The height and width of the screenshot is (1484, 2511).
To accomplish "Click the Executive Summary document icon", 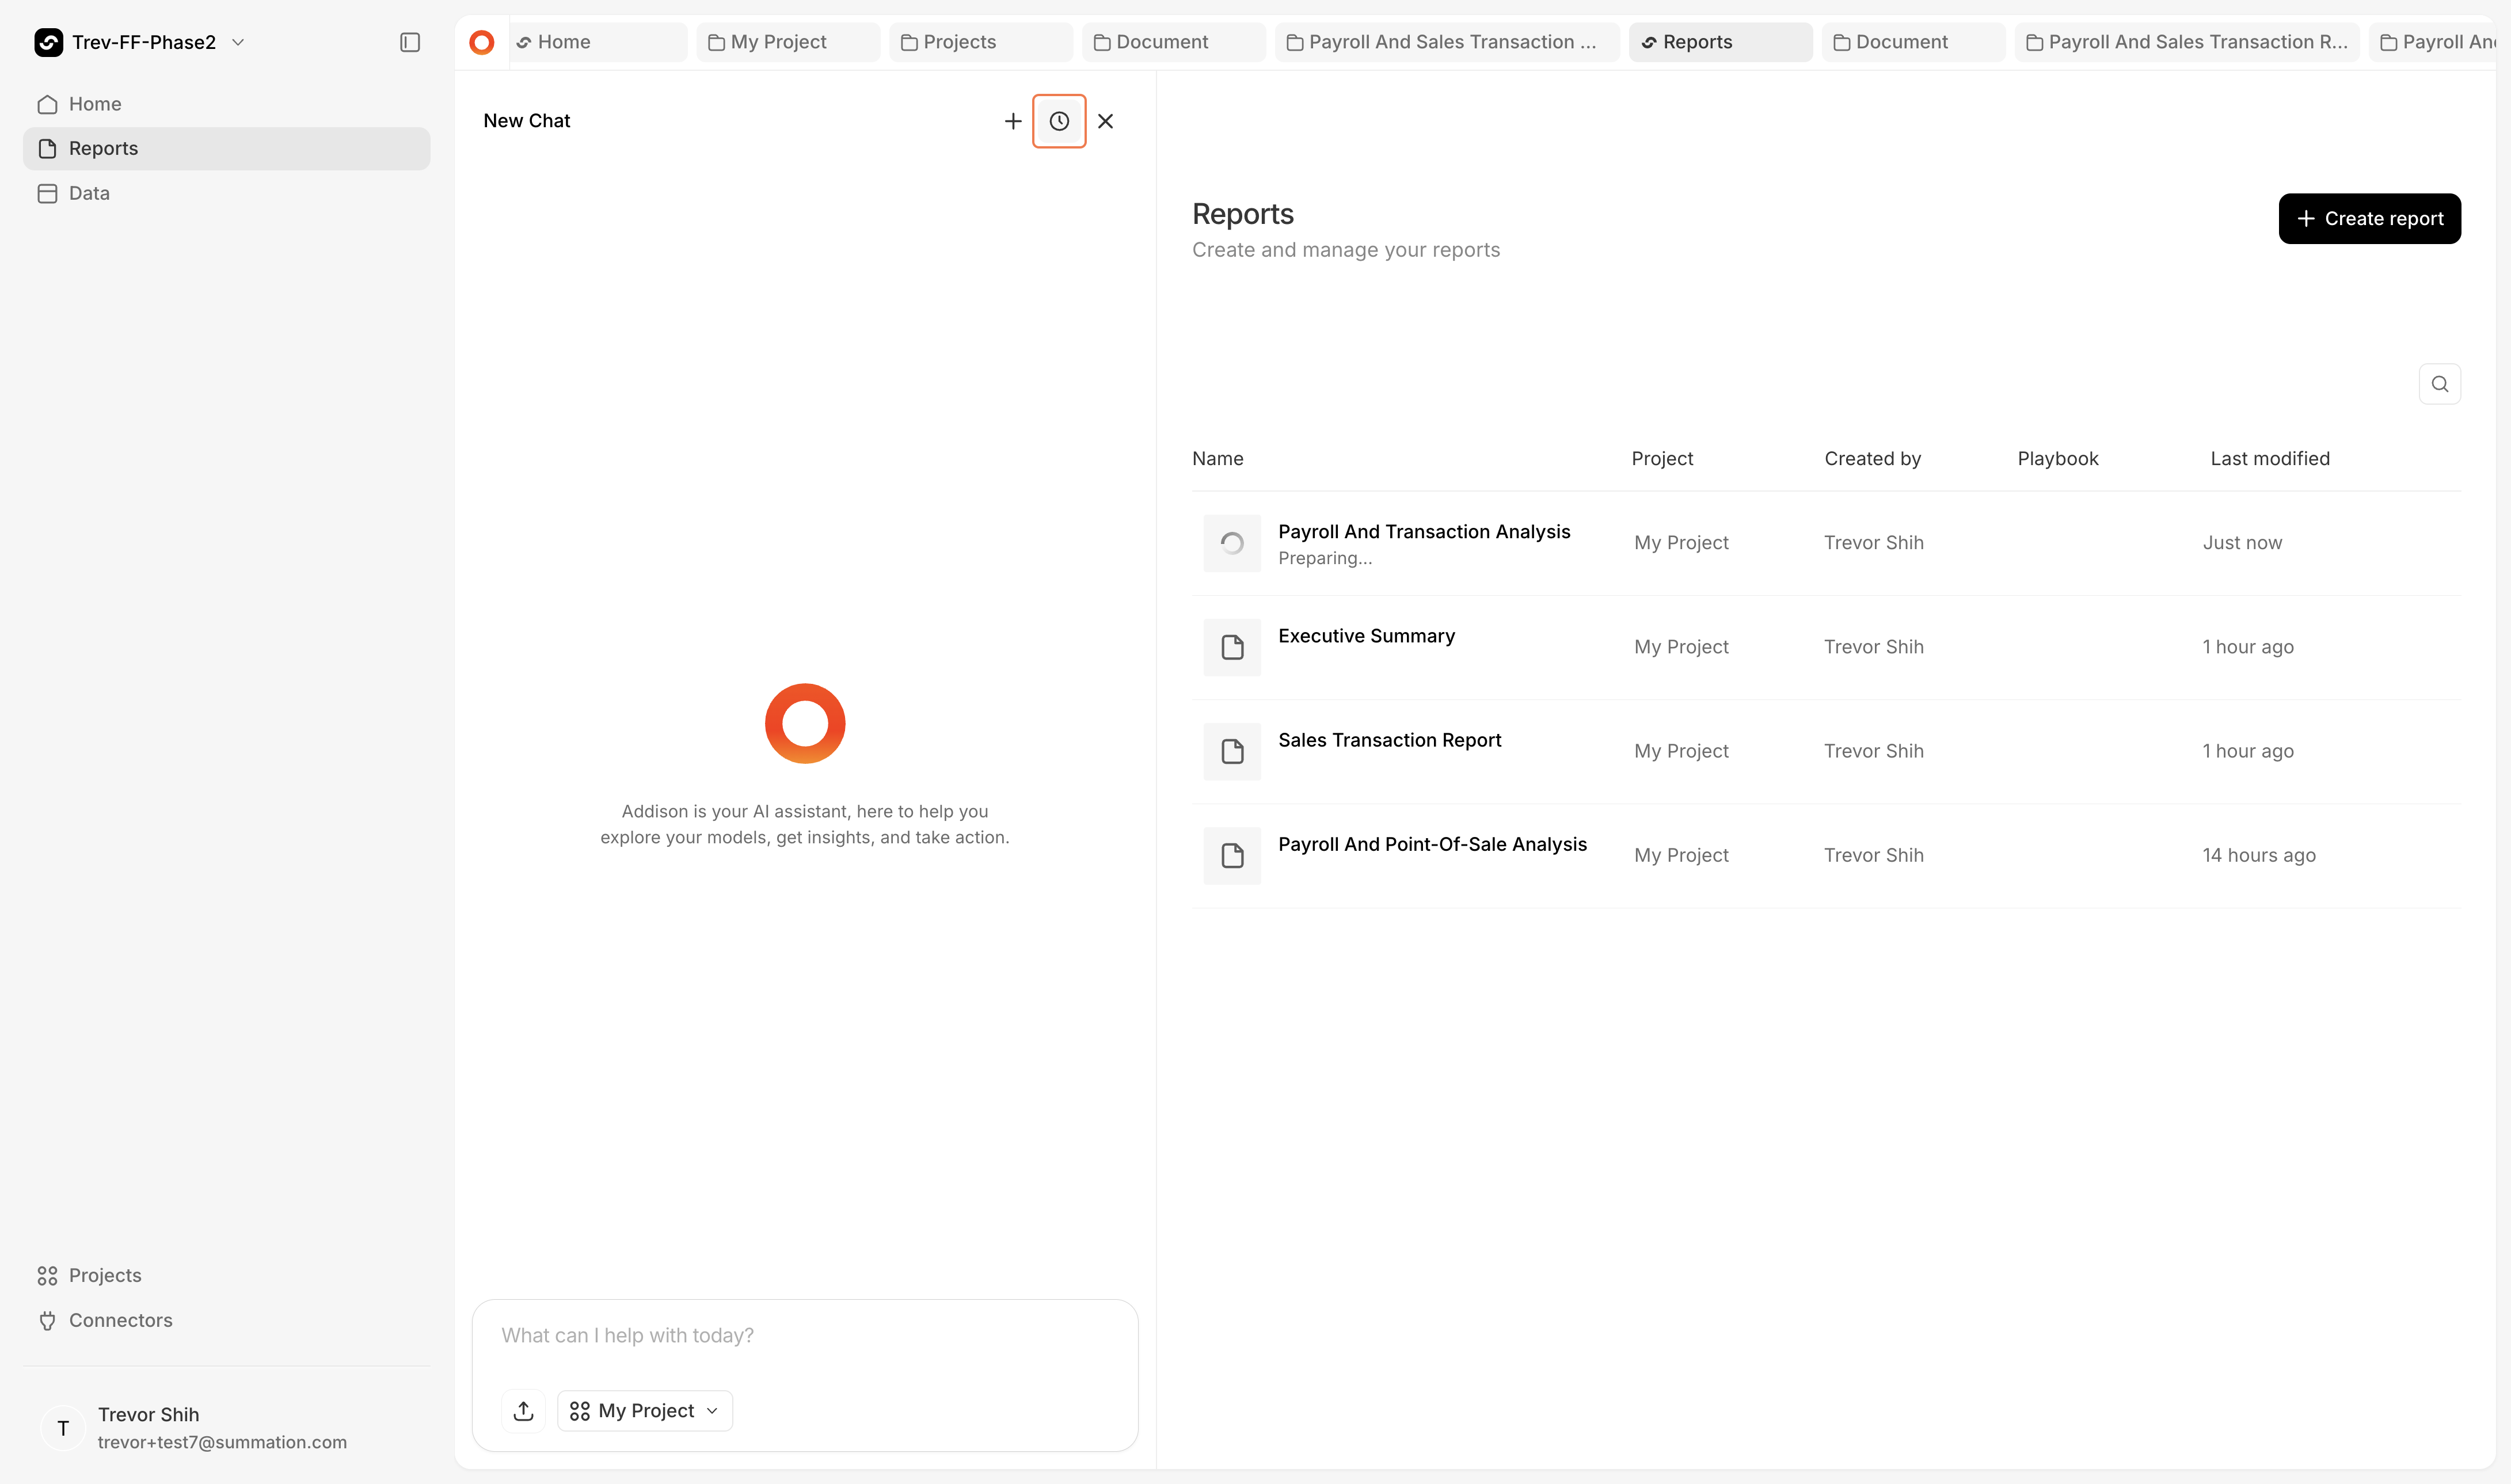I will click(x=1232, y=647).
